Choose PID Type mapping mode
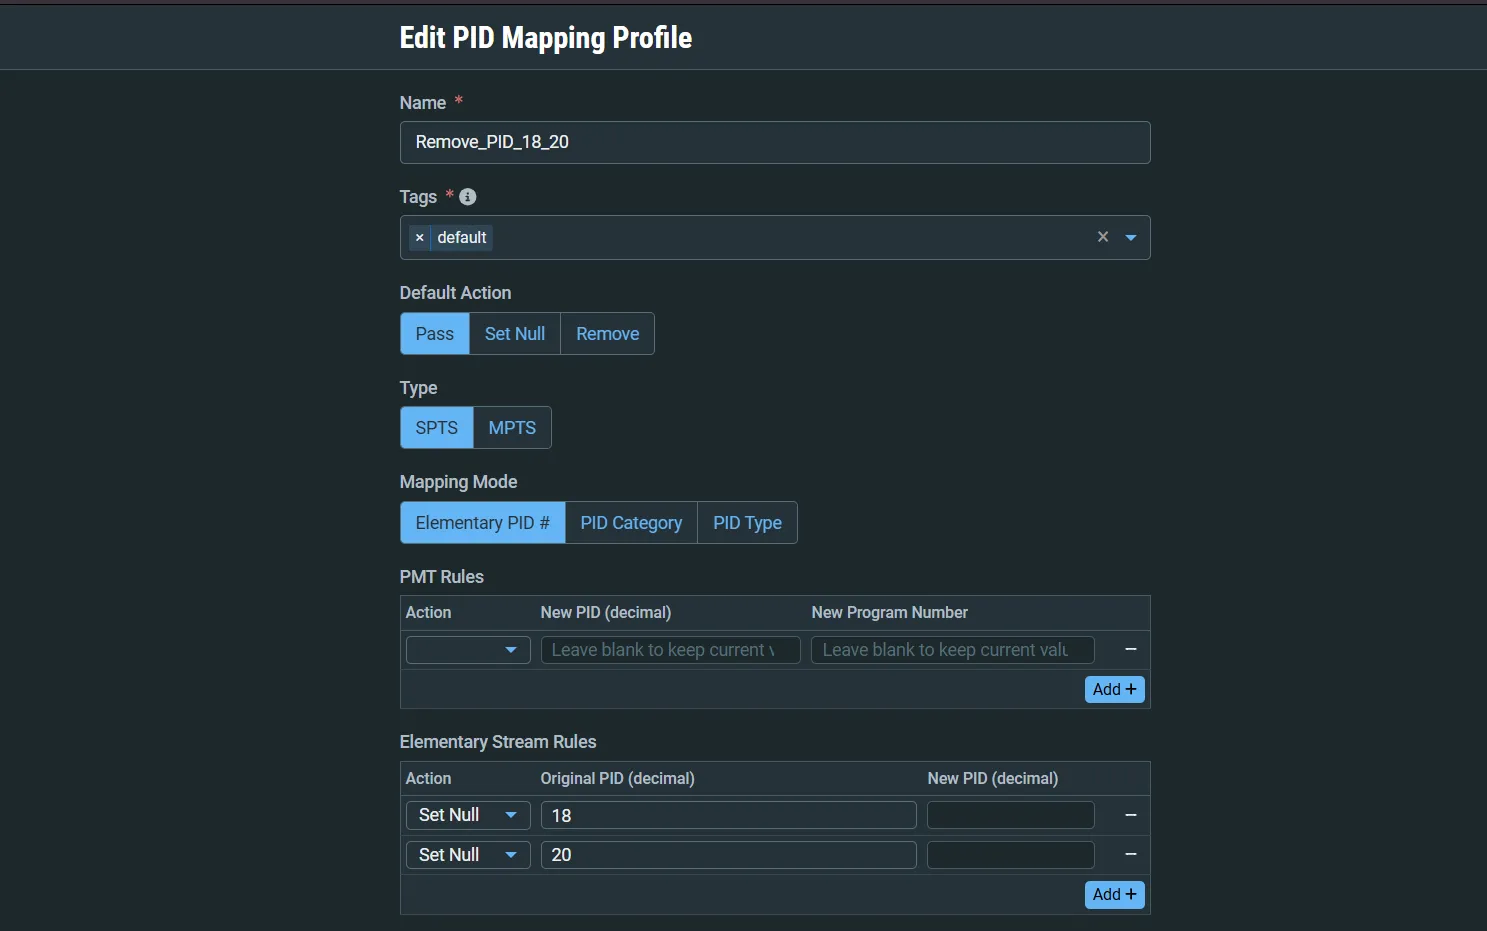This screenshot has width=1487, height=931. [747, 523]
